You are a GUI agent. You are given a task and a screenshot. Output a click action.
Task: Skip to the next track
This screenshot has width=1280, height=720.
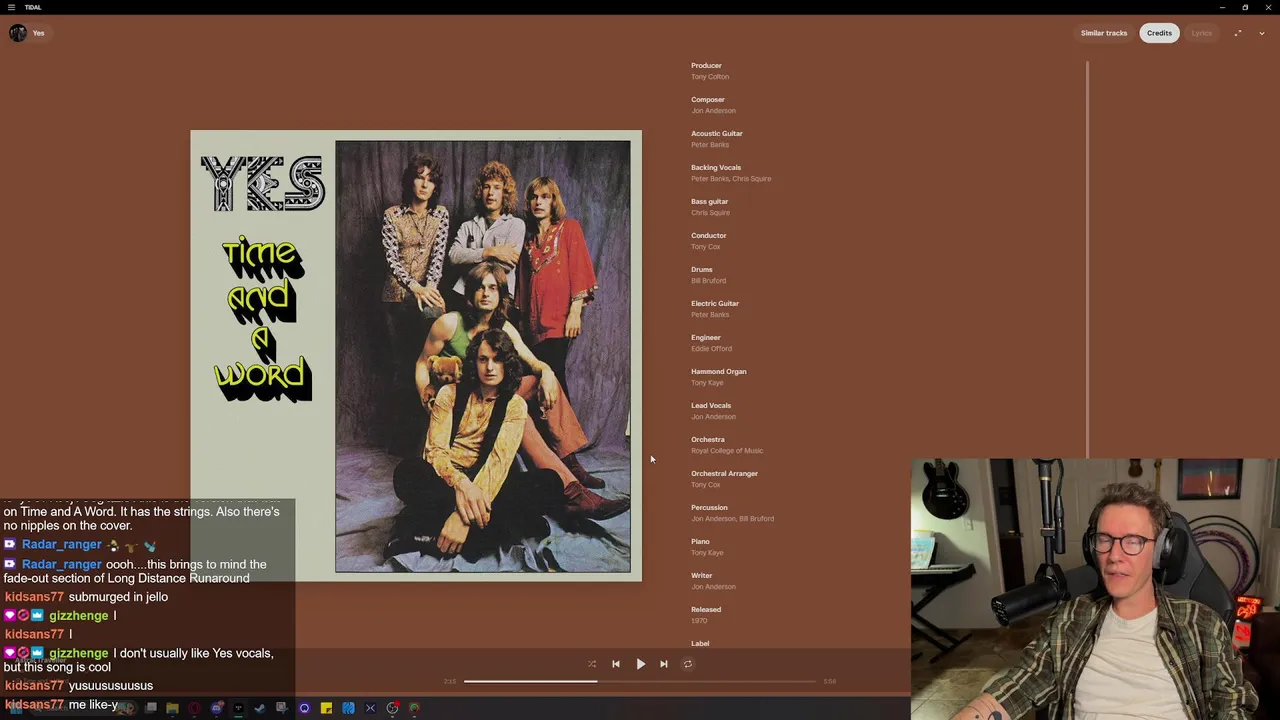coord(664,664)
